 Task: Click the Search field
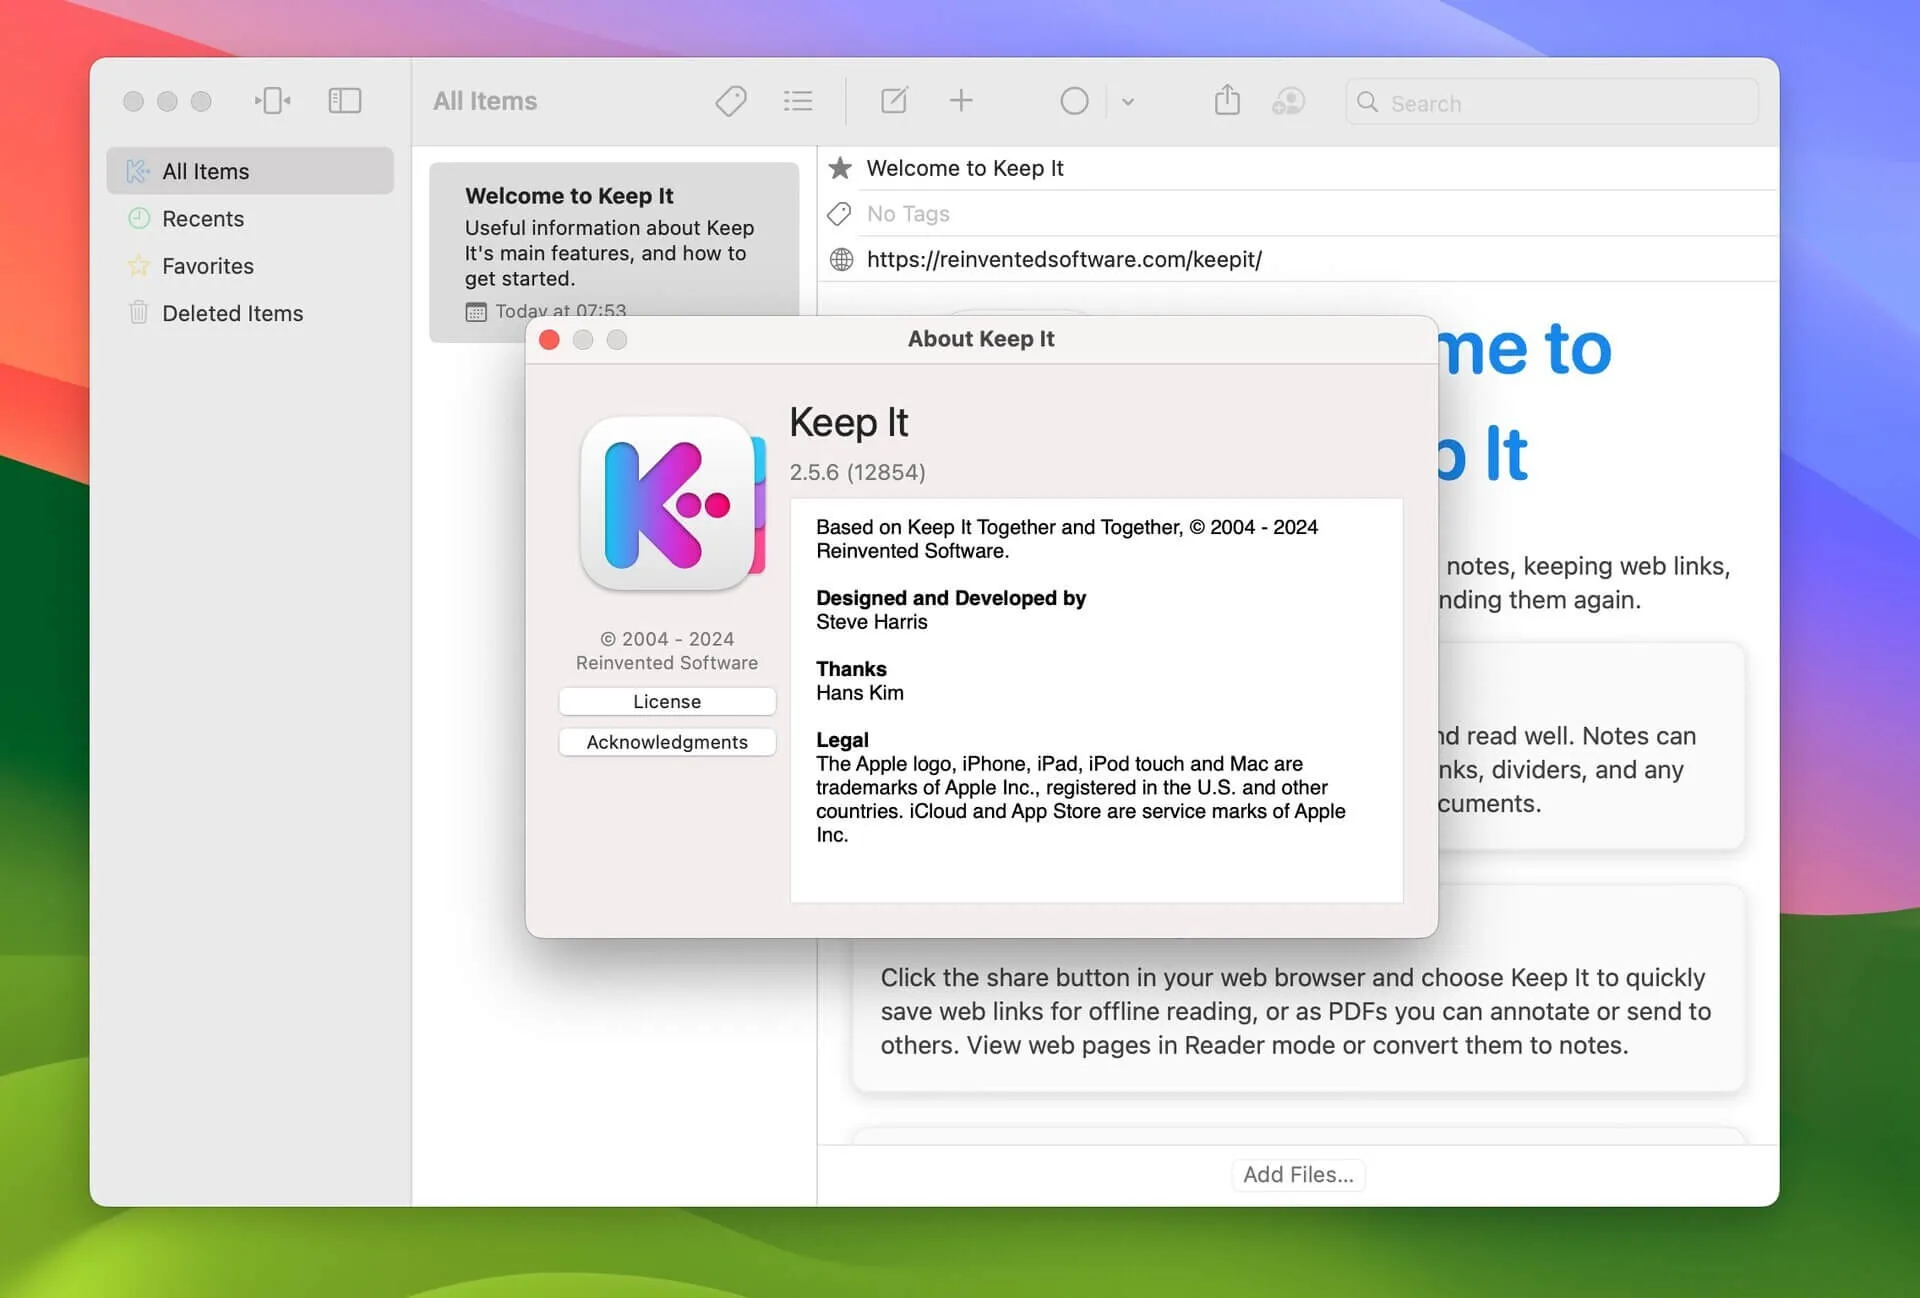(x=1552, y=103)
